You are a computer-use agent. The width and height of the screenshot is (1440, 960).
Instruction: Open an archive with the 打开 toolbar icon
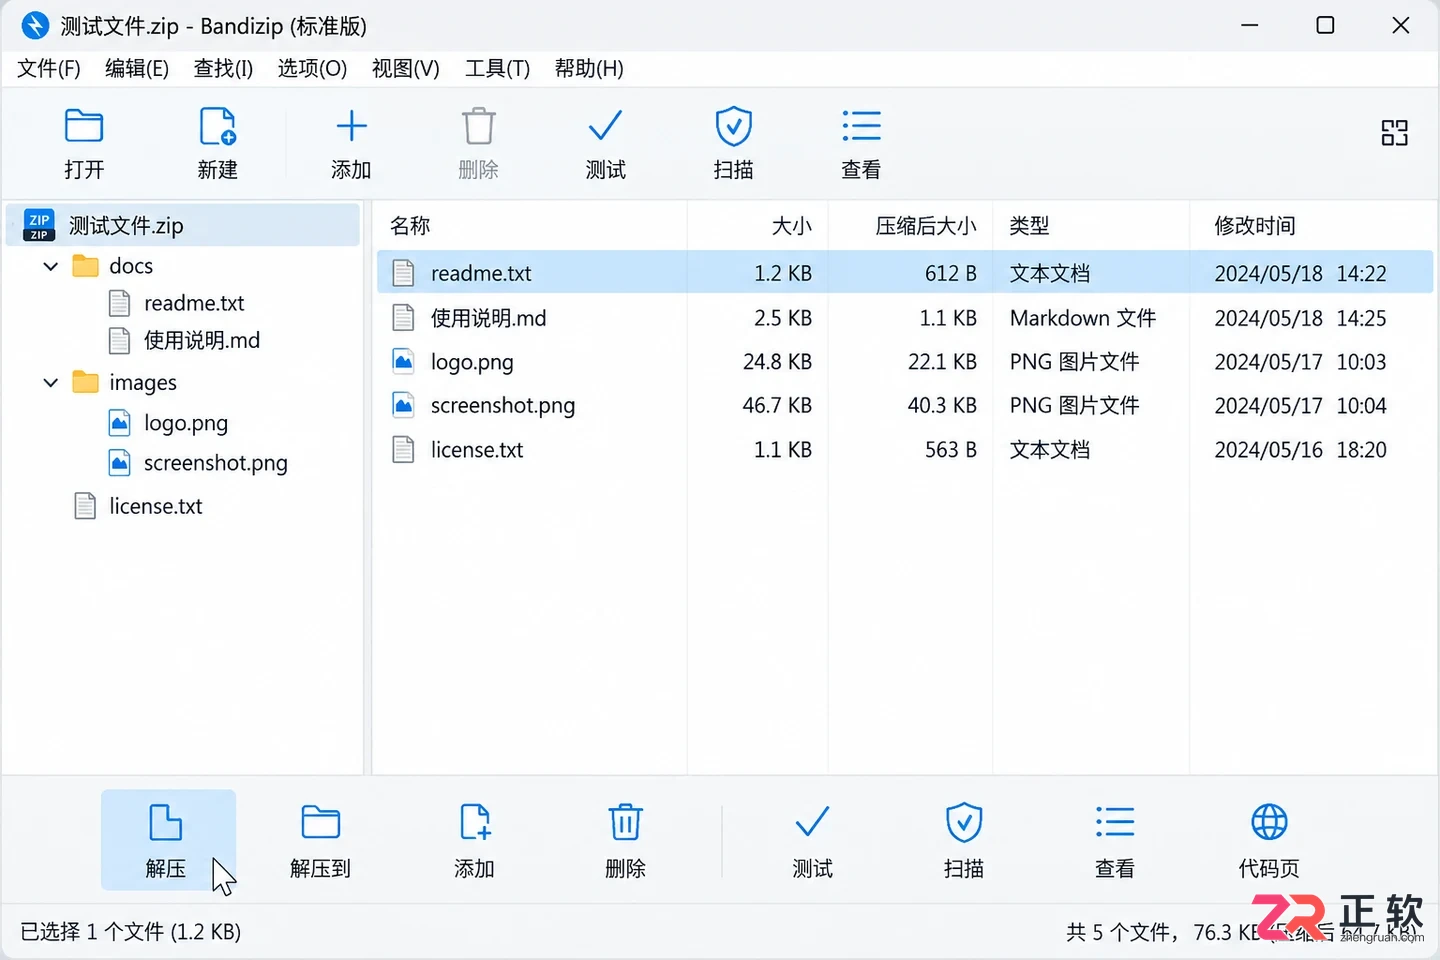(x=84, y=127)
